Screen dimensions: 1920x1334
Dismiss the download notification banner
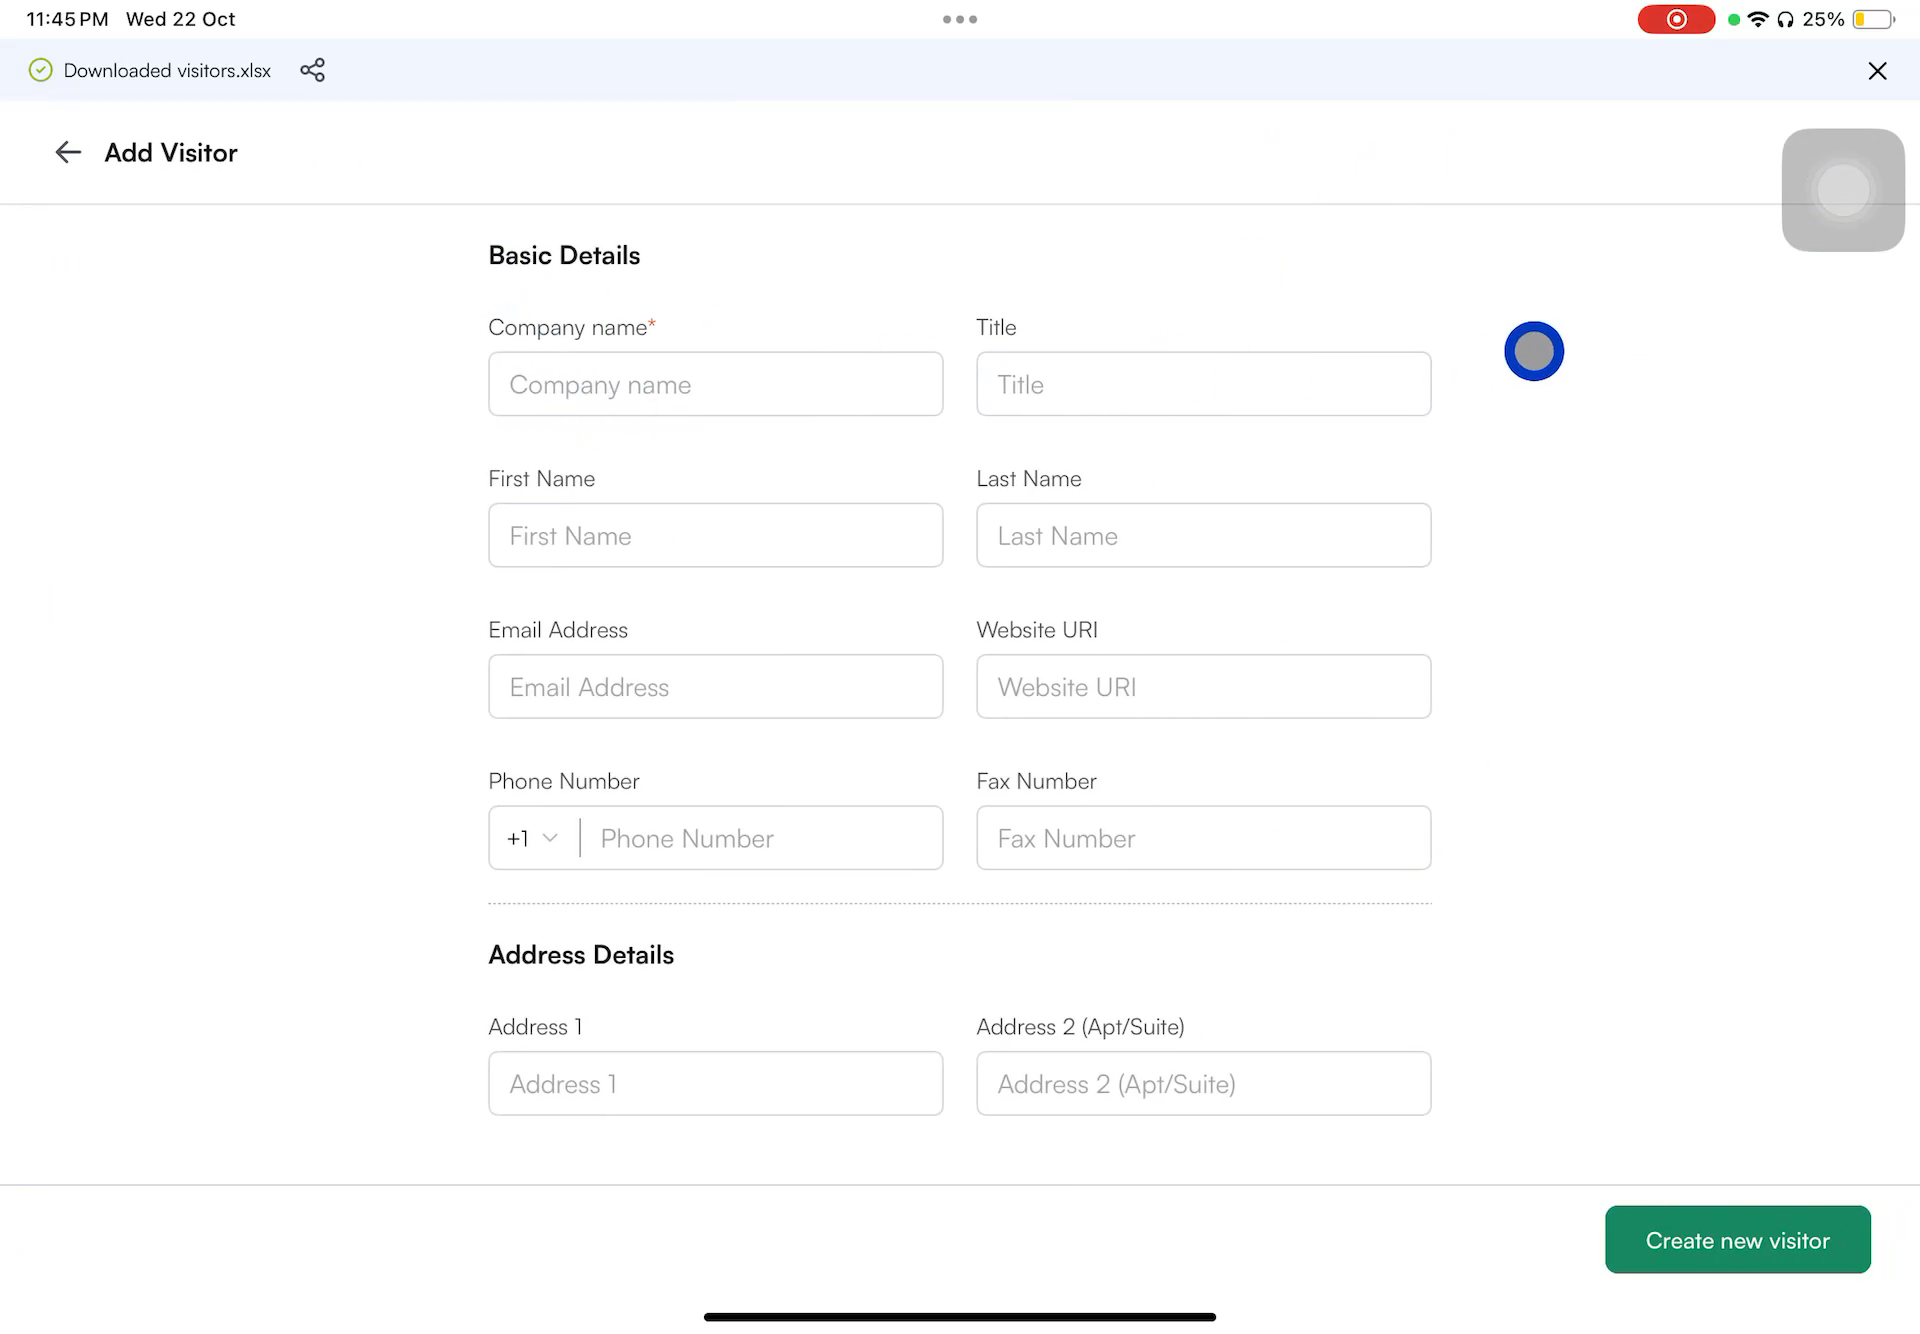click(1877, 70)
